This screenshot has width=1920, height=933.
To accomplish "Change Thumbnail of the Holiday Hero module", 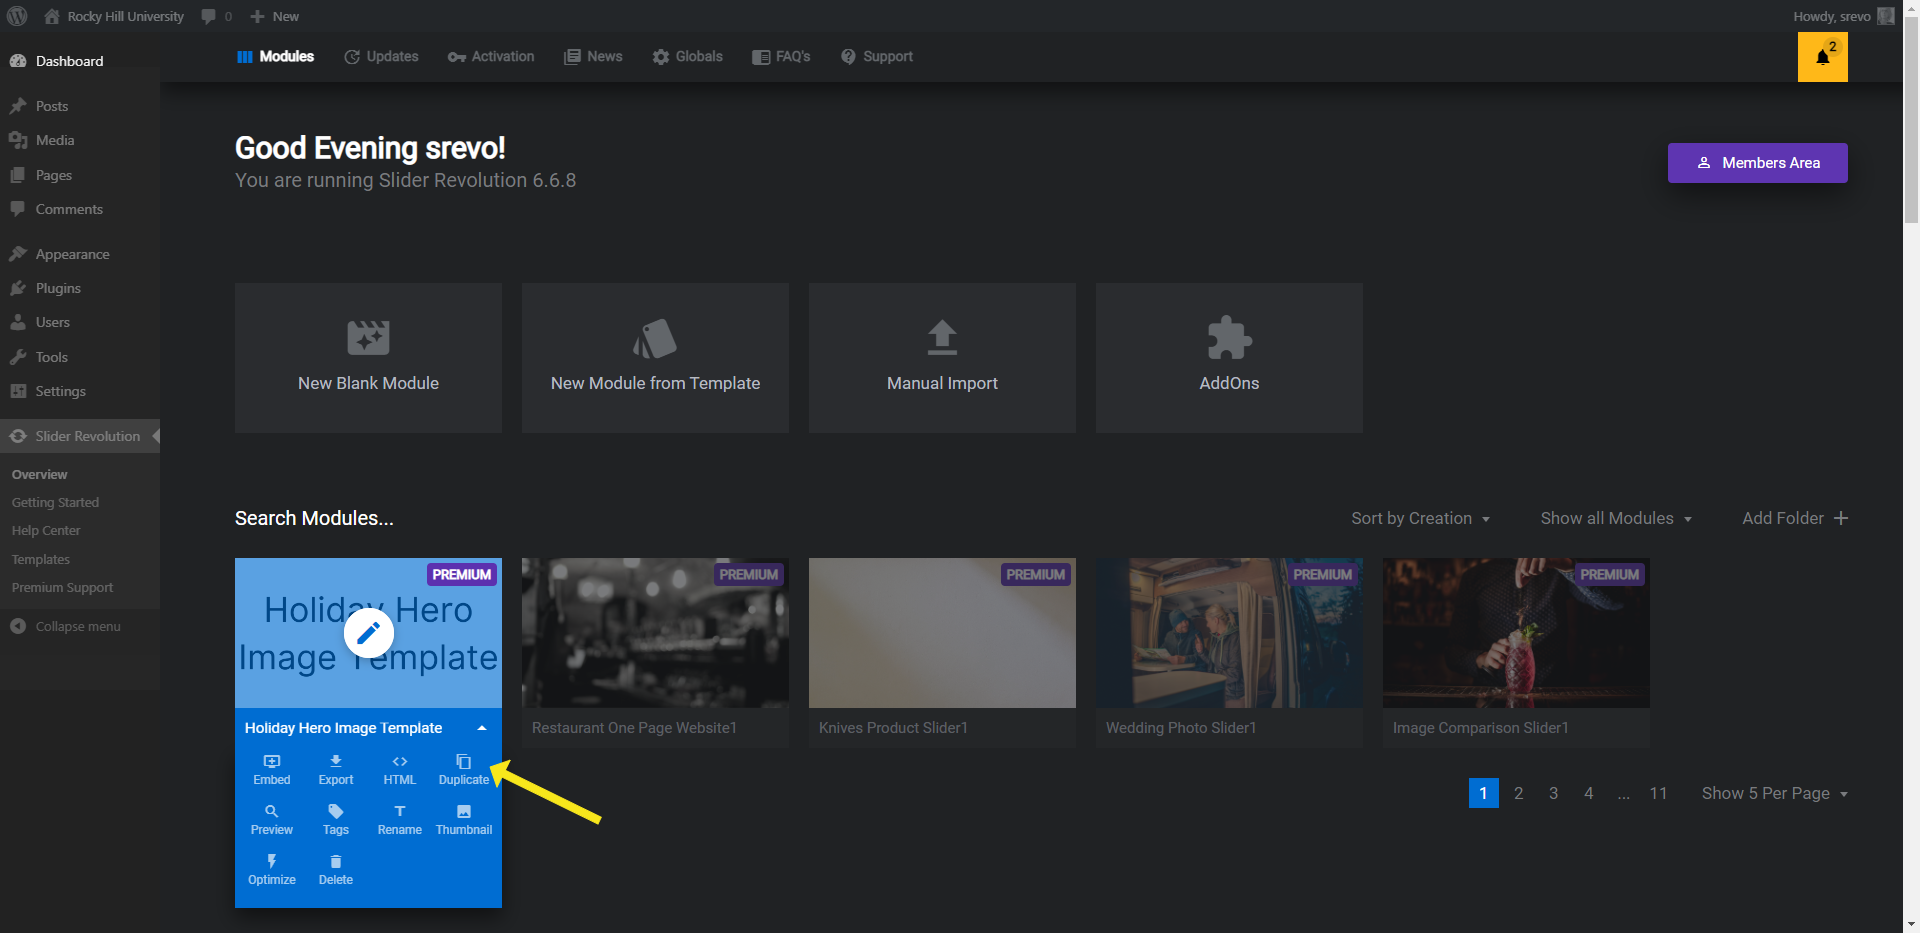I will pos(464,820).
